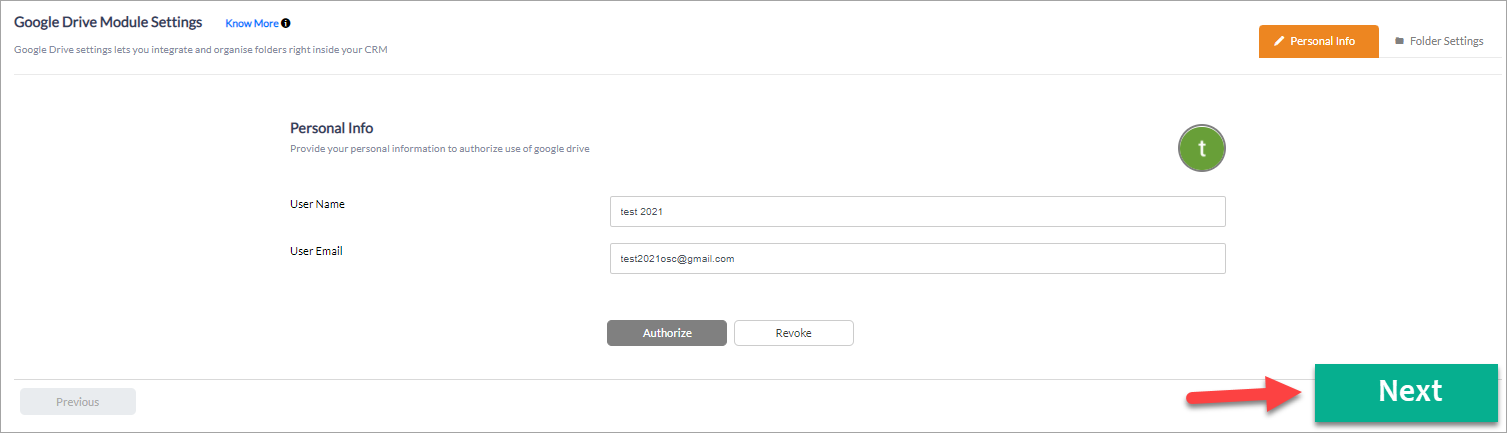Click the green 't' avatar circle
Screen dimensions: 1507x433
click(x=1202, y=149)
